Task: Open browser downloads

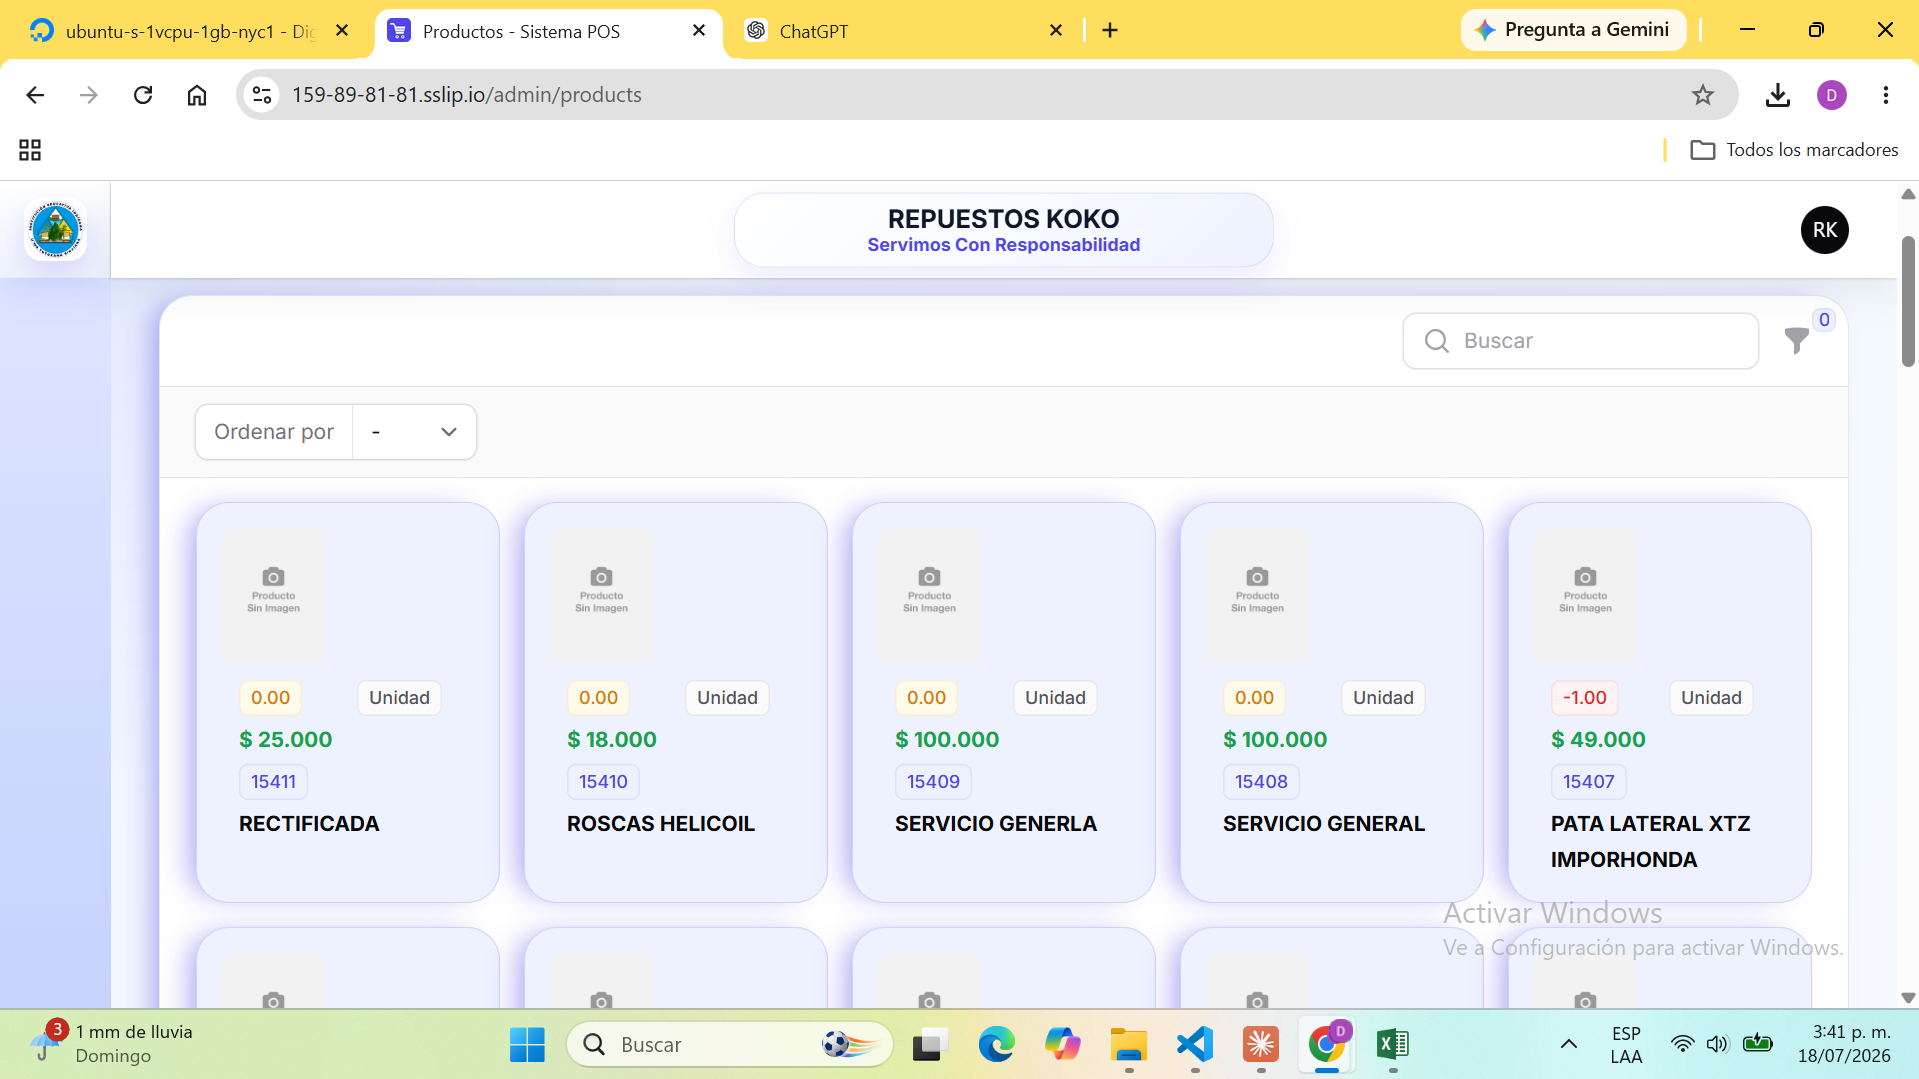Action: (1777, 95)
